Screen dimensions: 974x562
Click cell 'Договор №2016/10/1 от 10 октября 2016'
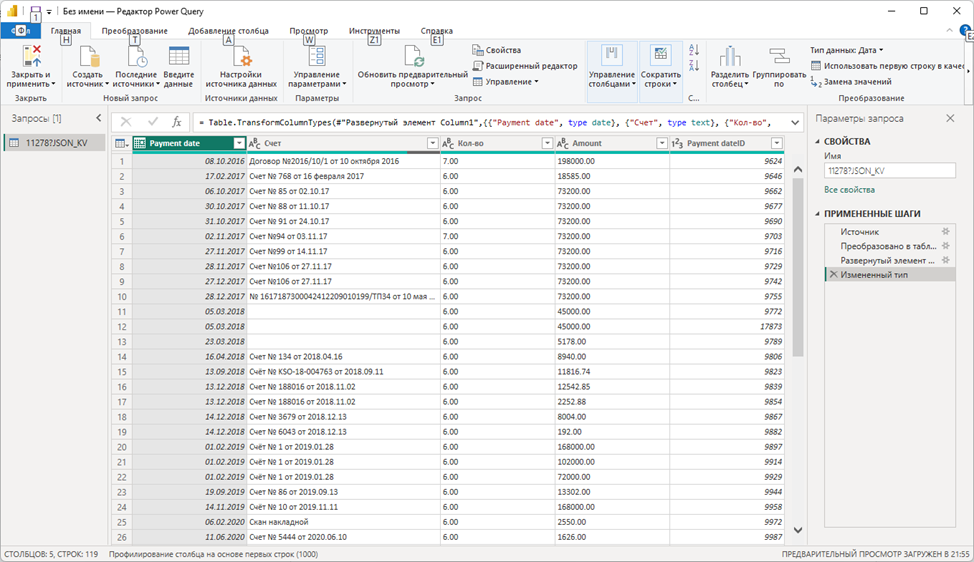343,161
